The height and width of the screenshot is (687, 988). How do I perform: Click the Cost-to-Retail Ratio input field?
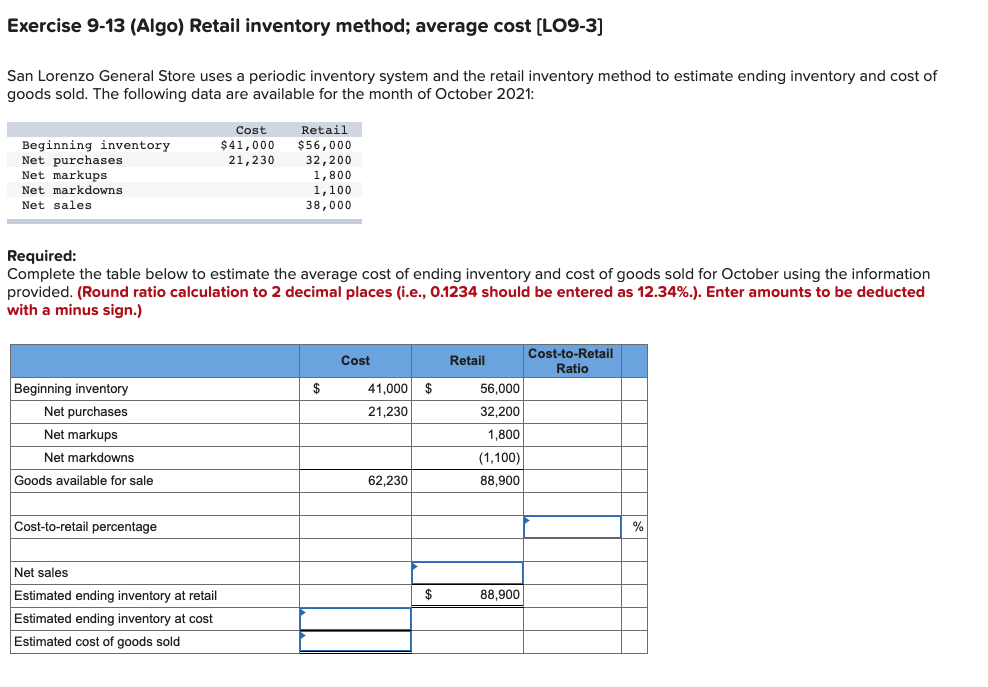click(571, 526)
